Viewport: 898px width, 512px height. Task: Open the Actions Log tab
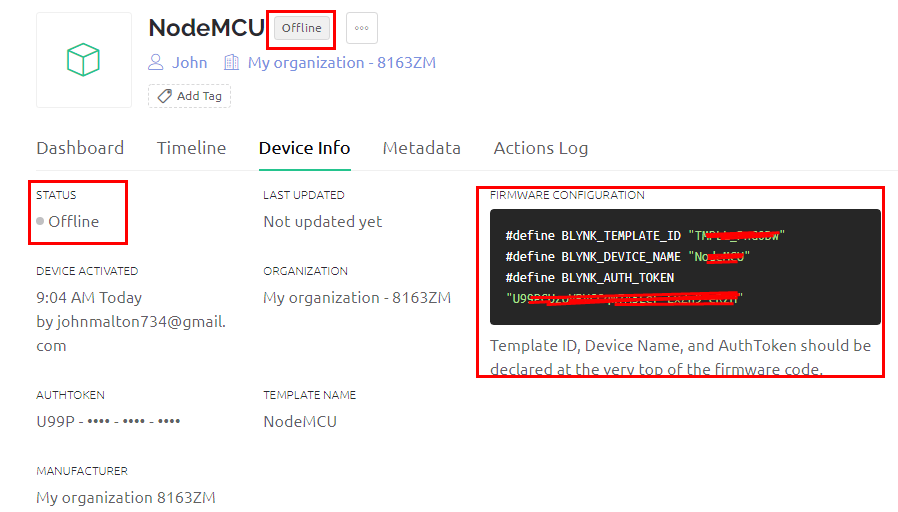(541, 148)
